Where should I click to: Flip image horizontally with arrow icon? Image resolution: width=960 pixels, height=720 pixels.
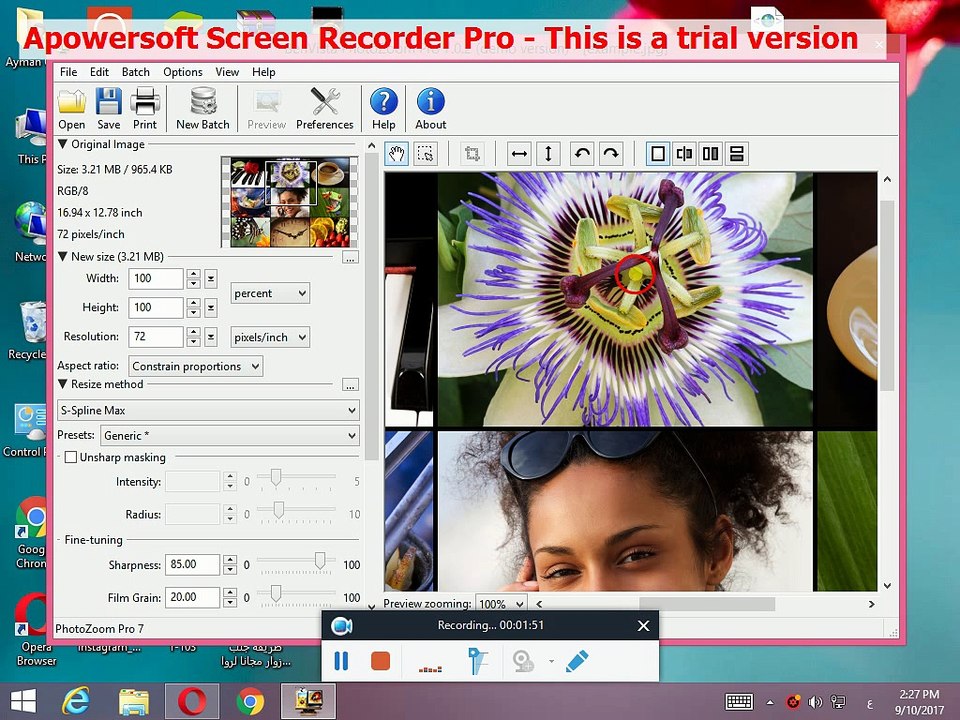point(519,153)
